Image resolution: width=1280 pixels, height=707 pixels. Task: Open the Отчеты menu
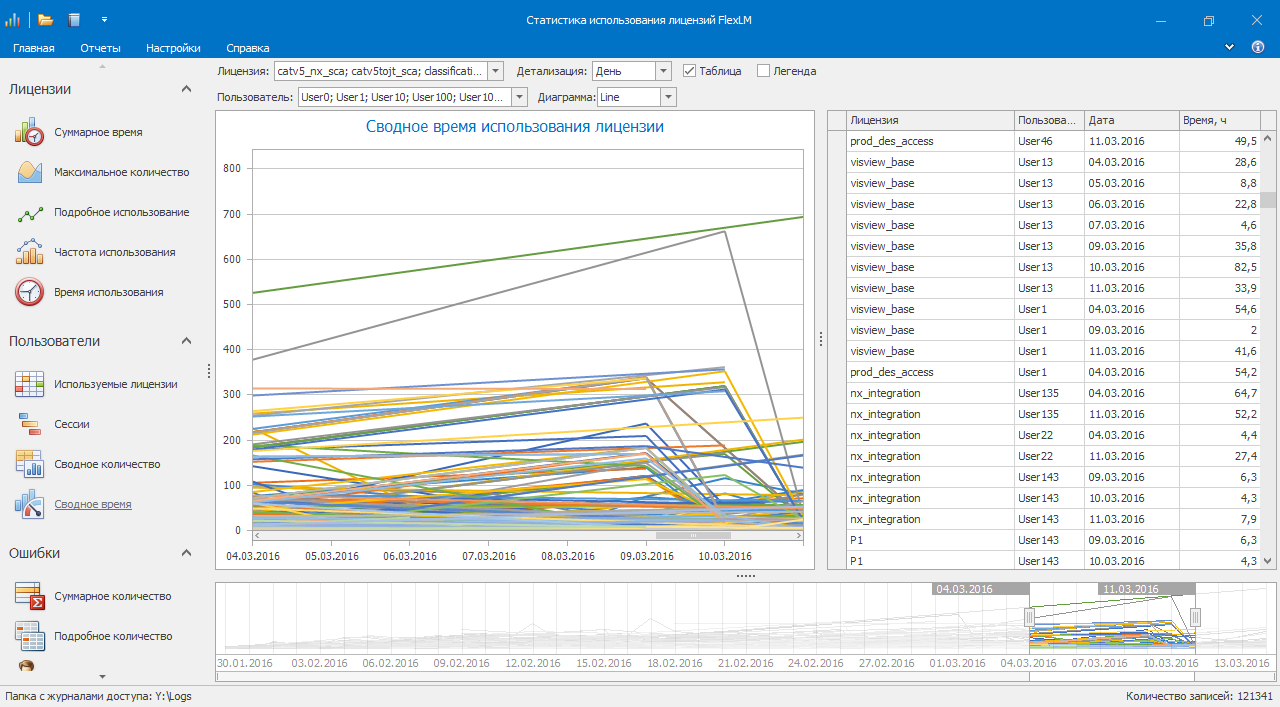(x=100, y=47)
